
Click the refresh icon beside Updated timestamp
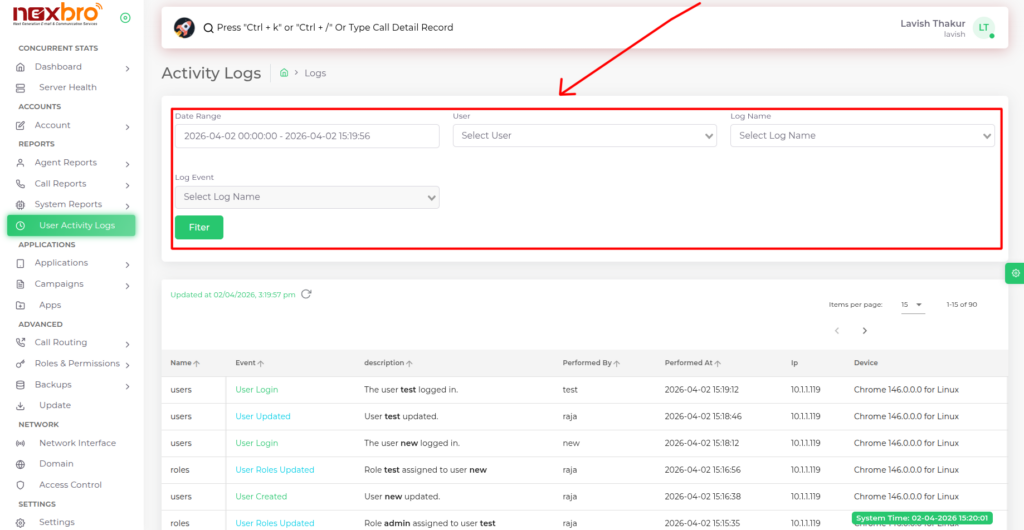(306, 294)
